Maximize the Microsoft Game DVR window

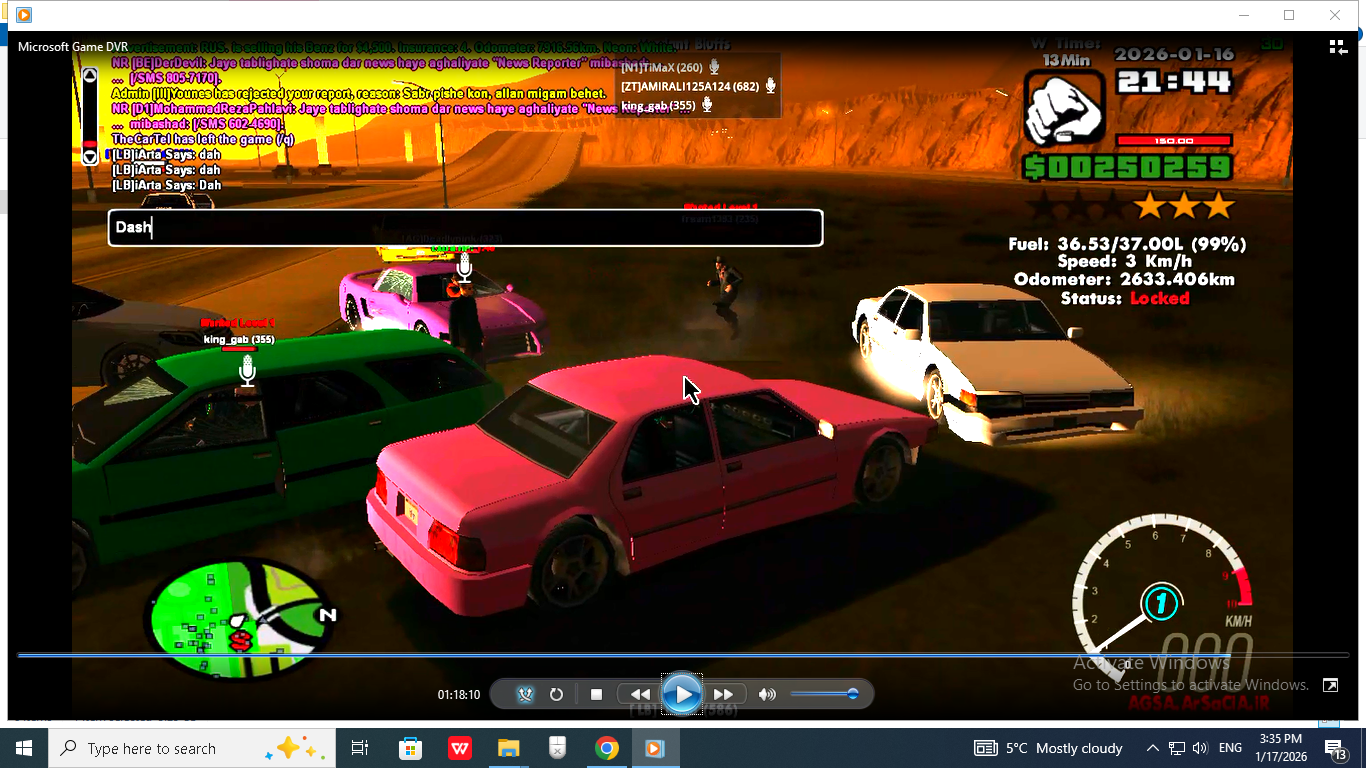(1289, 15)
